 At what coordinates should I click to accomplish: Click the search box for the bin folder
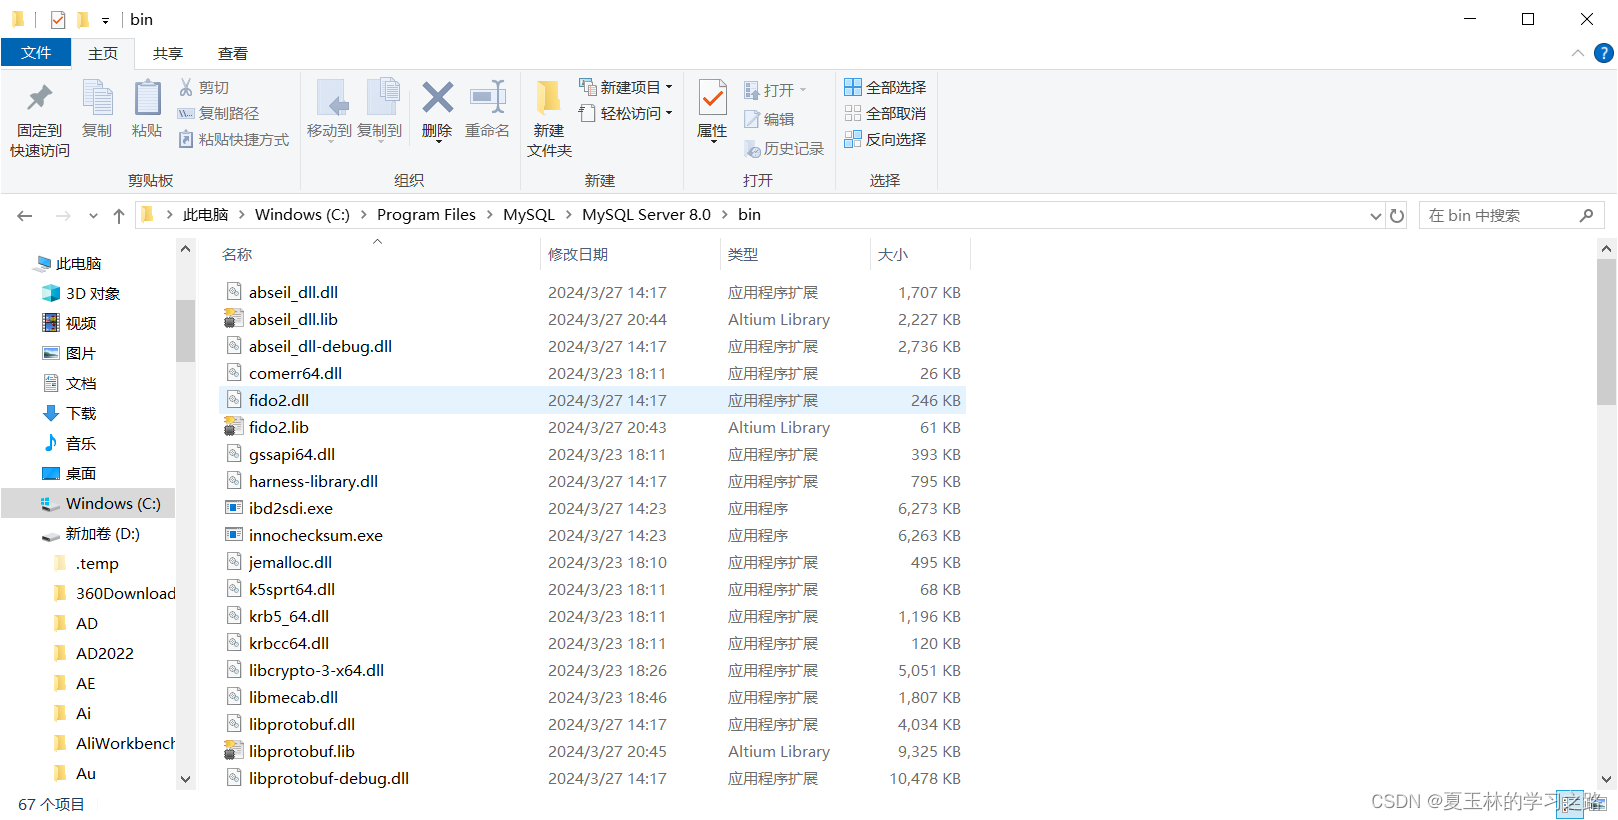click(x=1511, y=215)
